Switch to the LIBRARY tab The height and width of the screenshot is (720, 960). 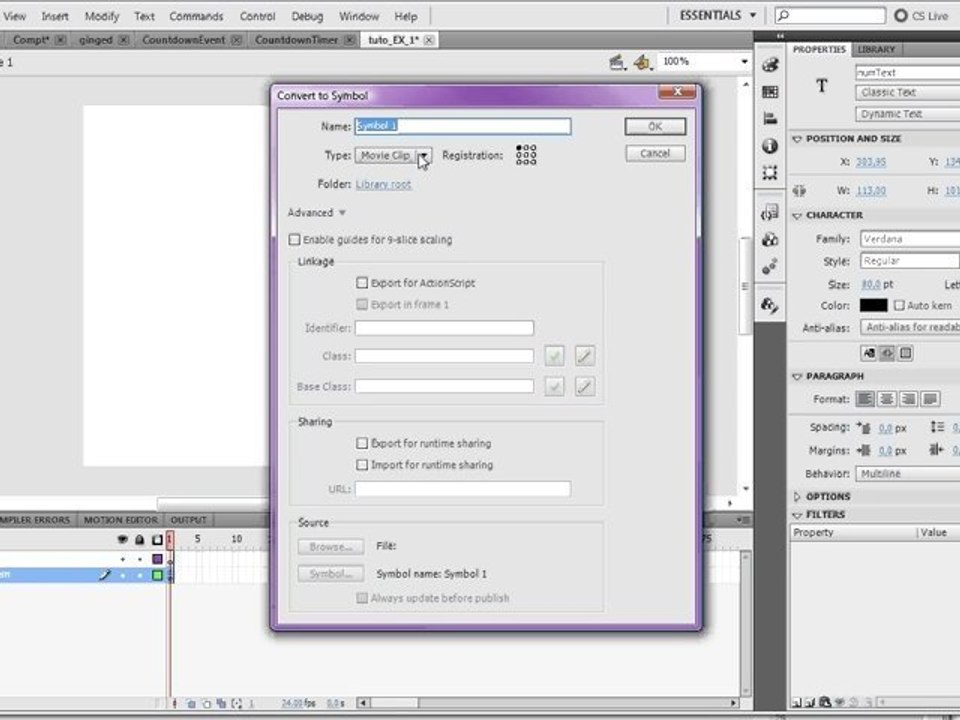(x=876, y=49)
